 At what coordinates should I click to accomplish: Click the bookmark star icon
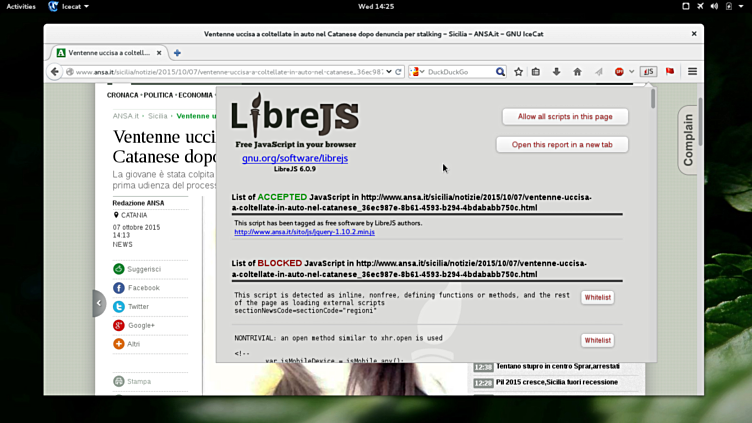coord(518,72)
